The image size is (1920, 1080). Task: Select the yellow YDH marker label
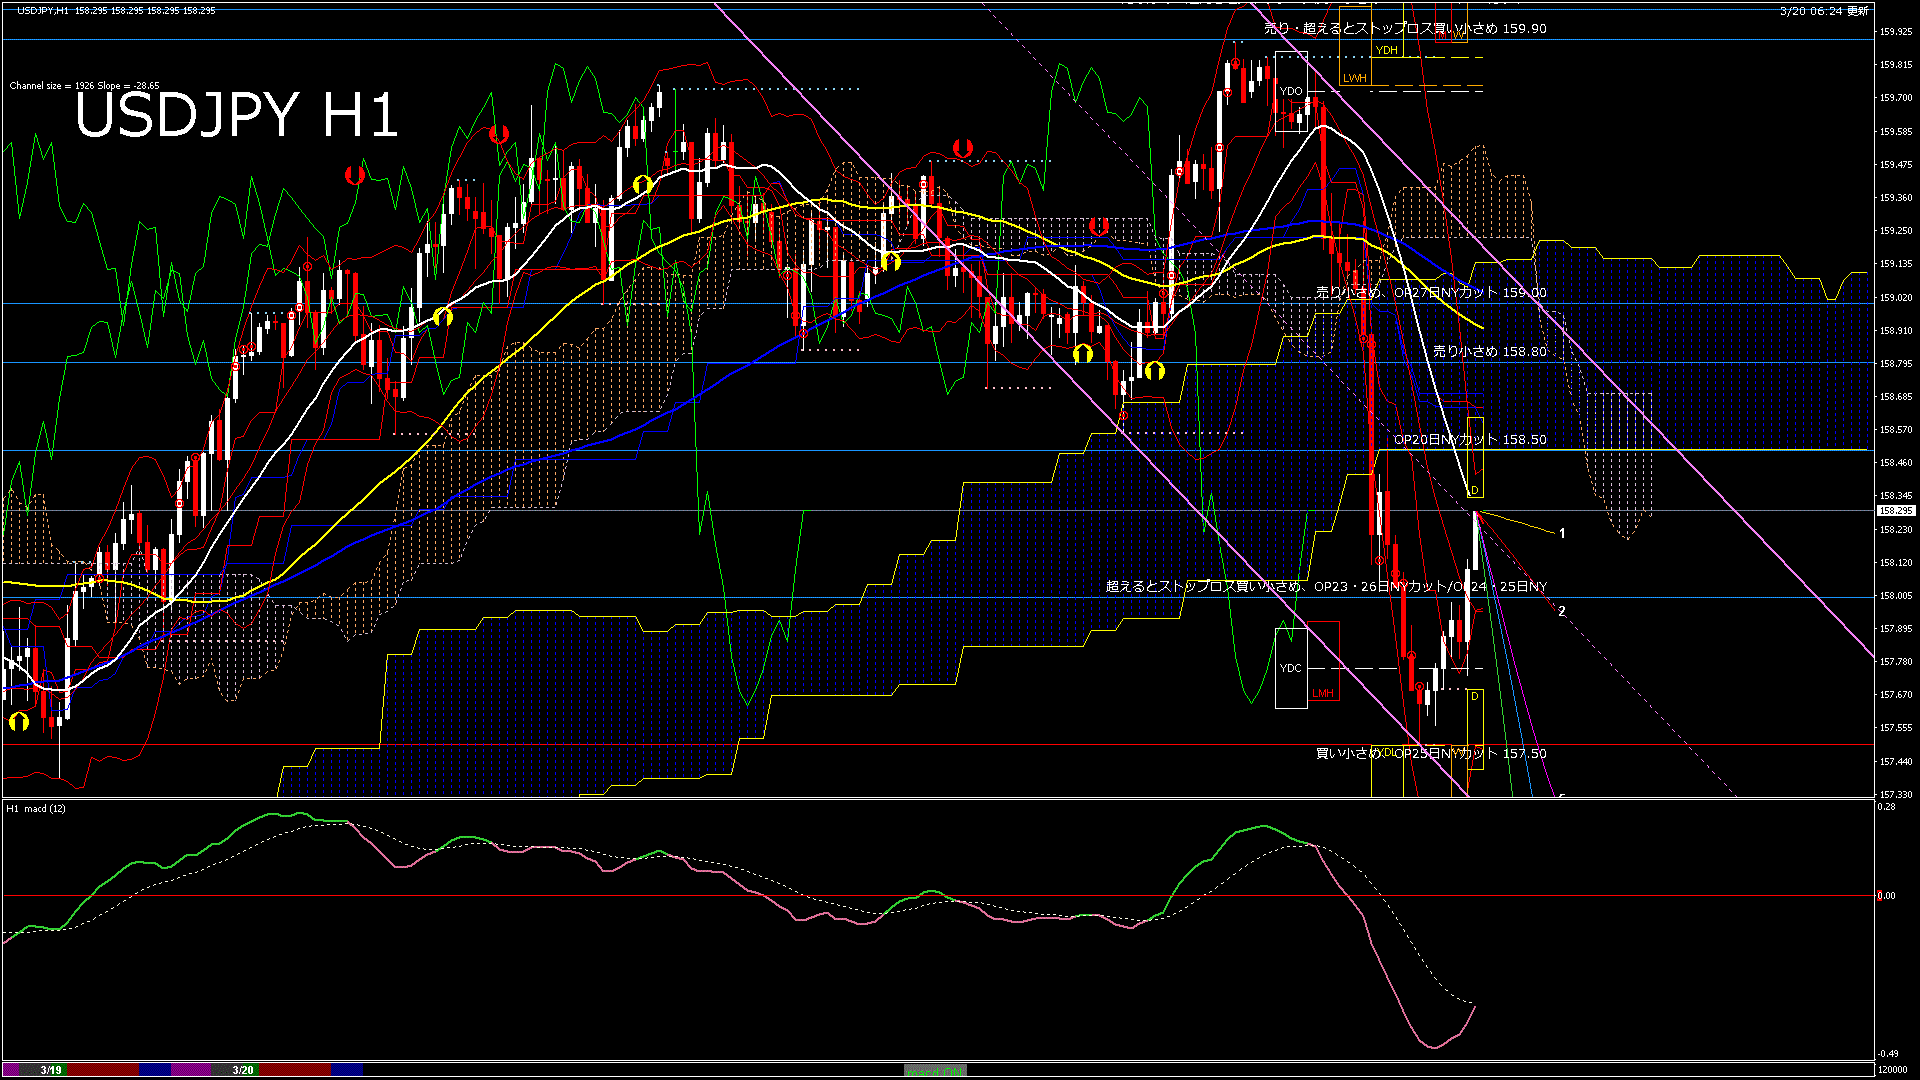point(1386,50)
